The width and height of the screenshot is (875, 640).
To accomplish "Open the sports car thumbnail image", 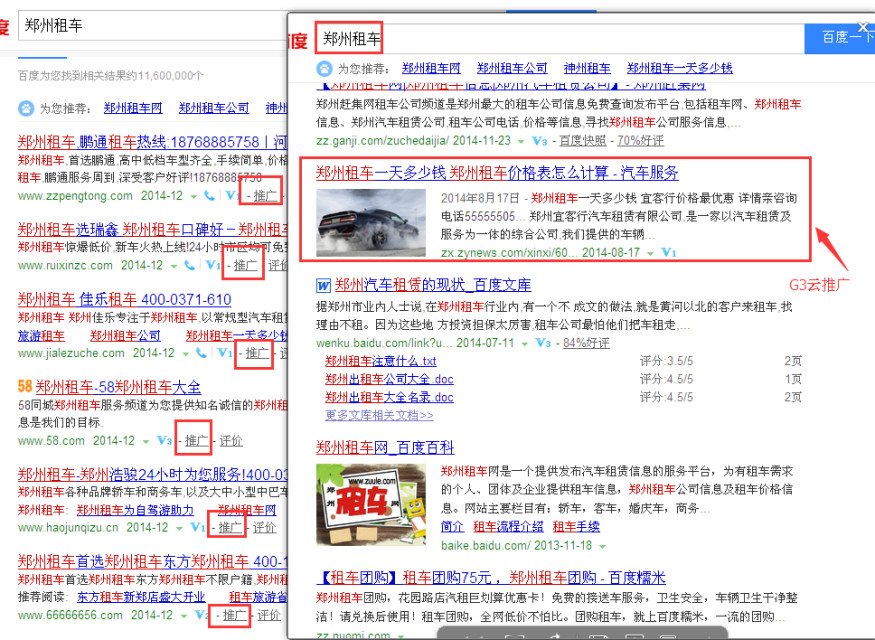I will coord(371,223).
